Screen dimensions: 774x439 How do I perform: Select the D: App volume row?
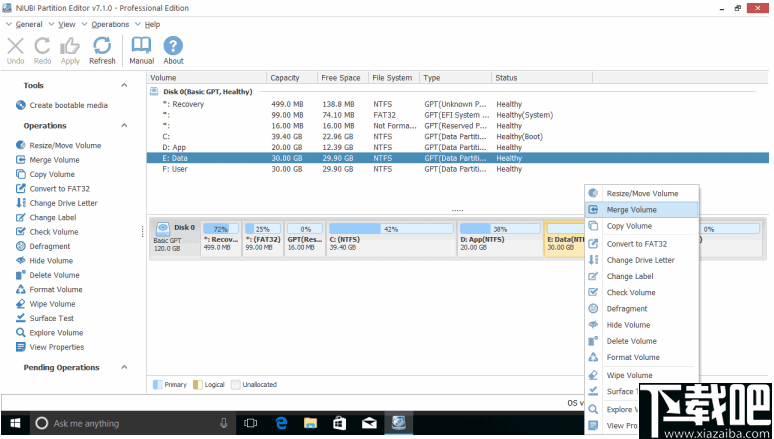[458, 148]
